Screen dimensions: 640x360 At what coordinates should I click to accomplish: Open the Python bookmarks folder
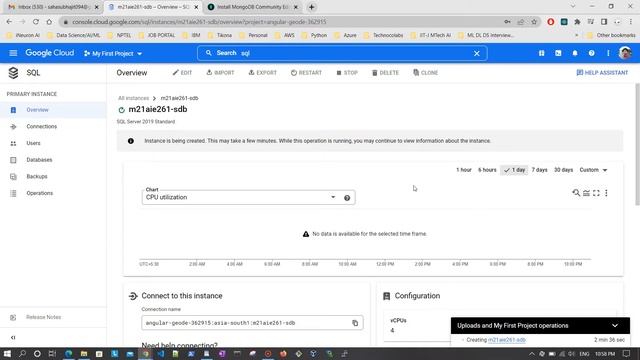pos(314,36)
